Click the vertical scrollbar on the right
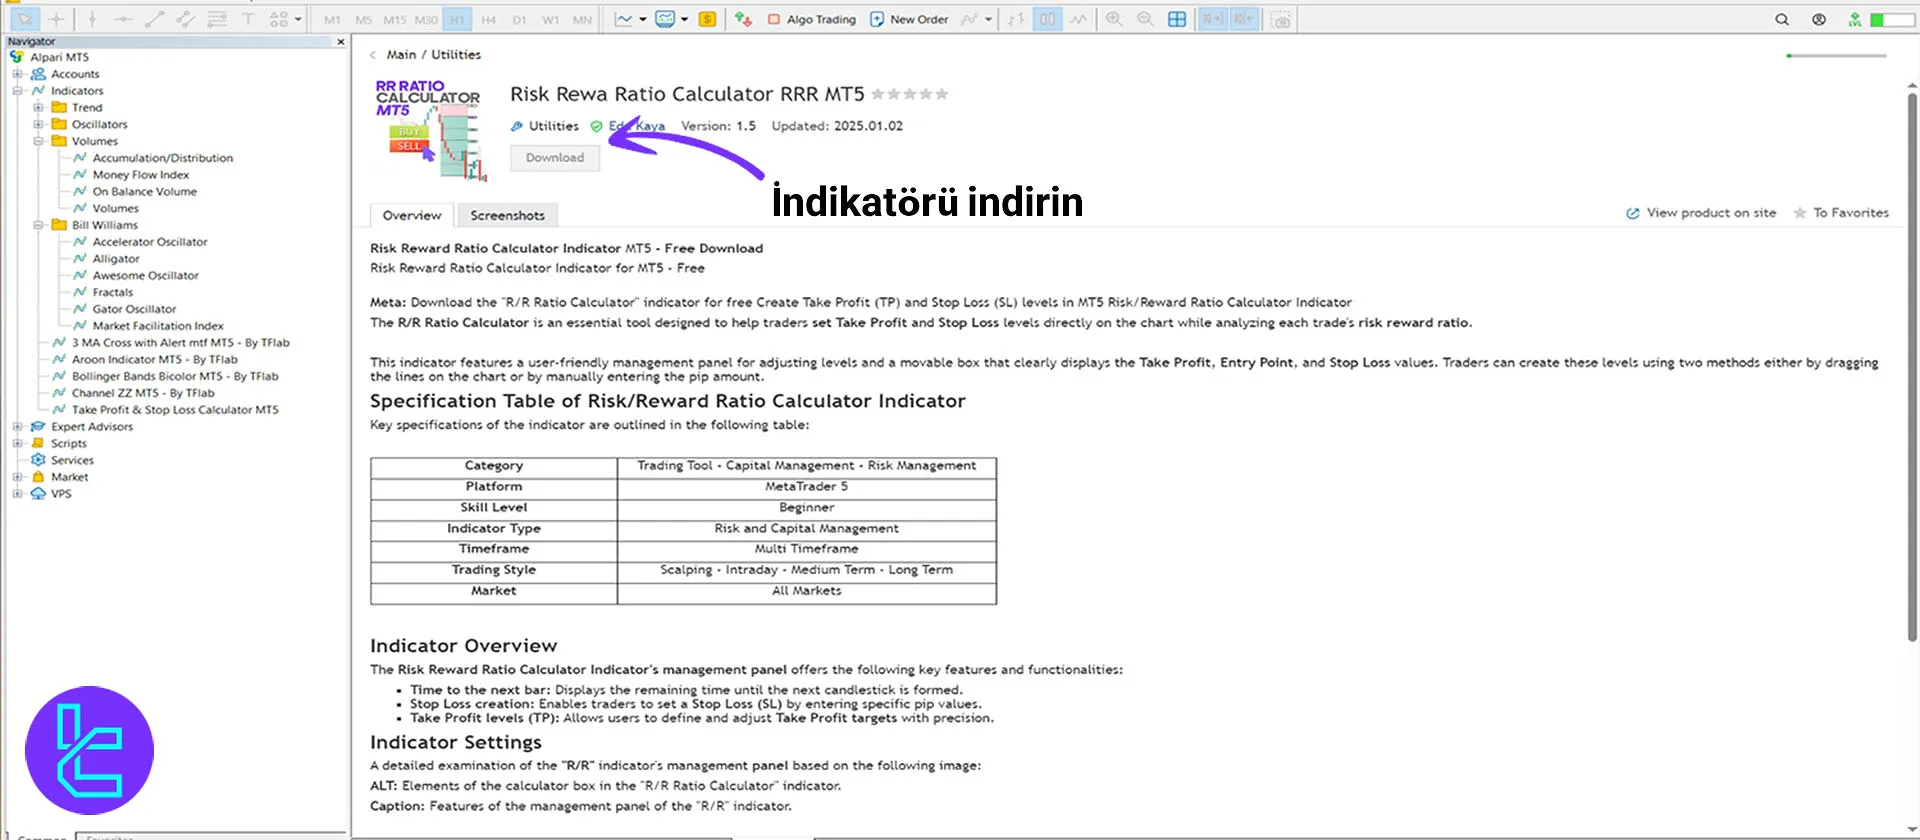Screen dimensions: 1920x840 pos(1912,360)
